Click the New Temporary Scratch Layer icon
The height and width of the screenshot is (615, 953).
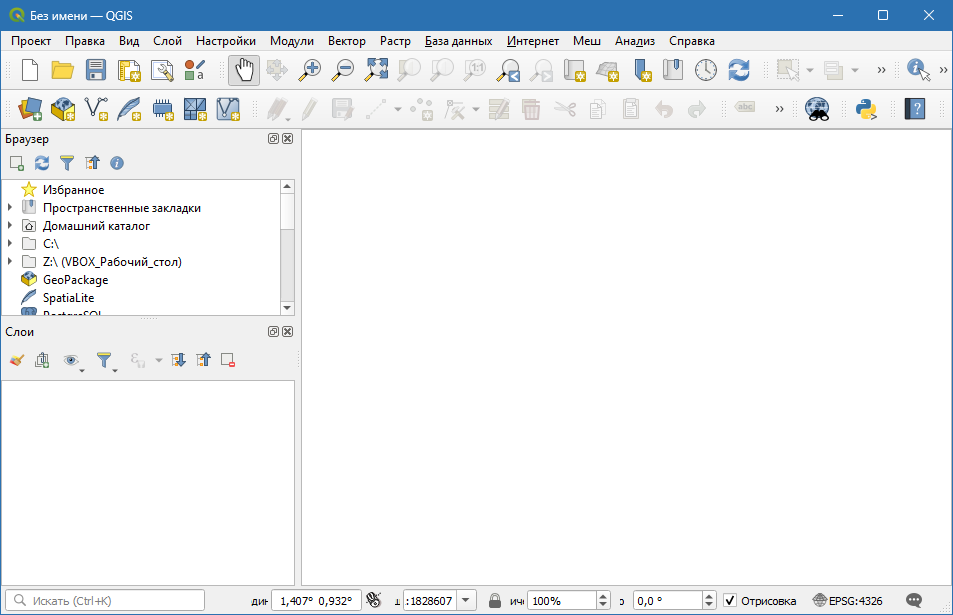[x=162, y=109]
